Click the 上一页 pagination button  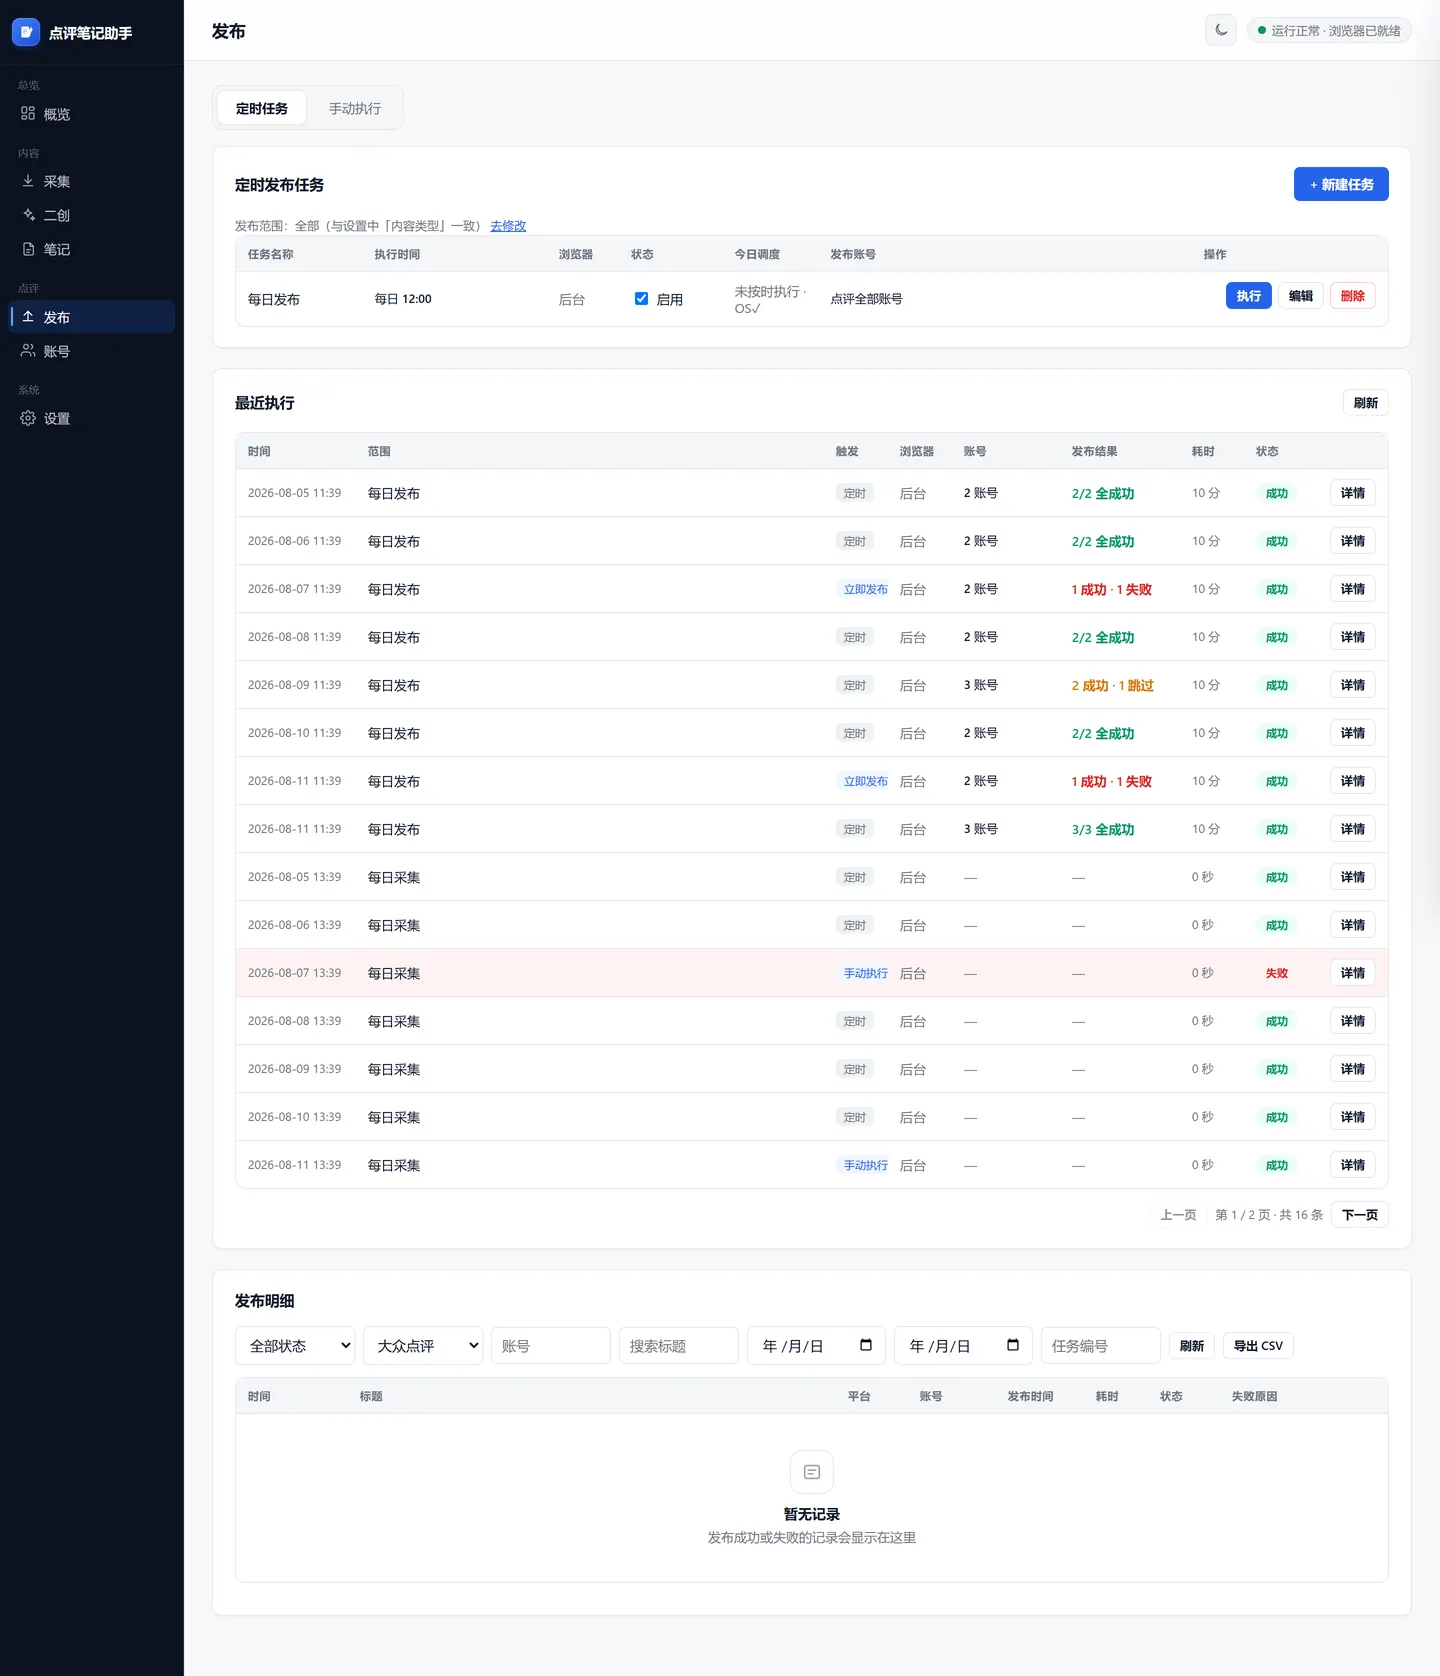[1178, 1215]
